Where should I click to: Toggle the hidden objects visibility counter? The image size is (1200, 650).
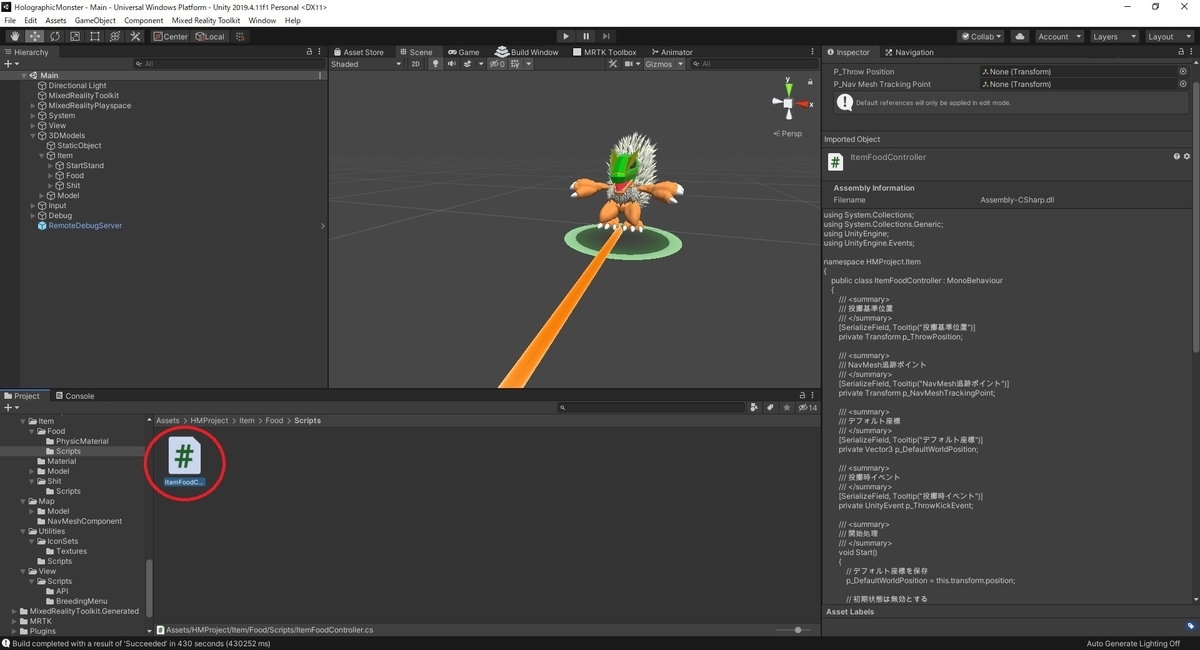pos(498,64)
